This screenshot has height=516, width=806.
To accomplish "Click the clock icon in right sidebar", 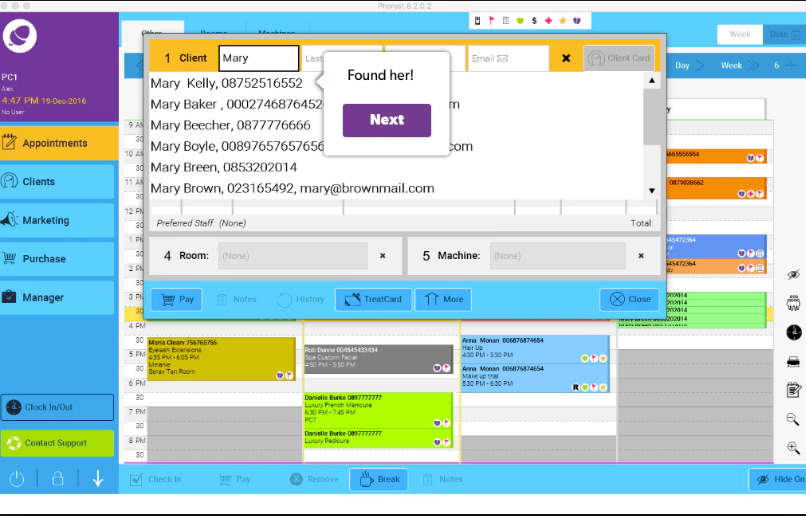I will [x=793, y=332].
